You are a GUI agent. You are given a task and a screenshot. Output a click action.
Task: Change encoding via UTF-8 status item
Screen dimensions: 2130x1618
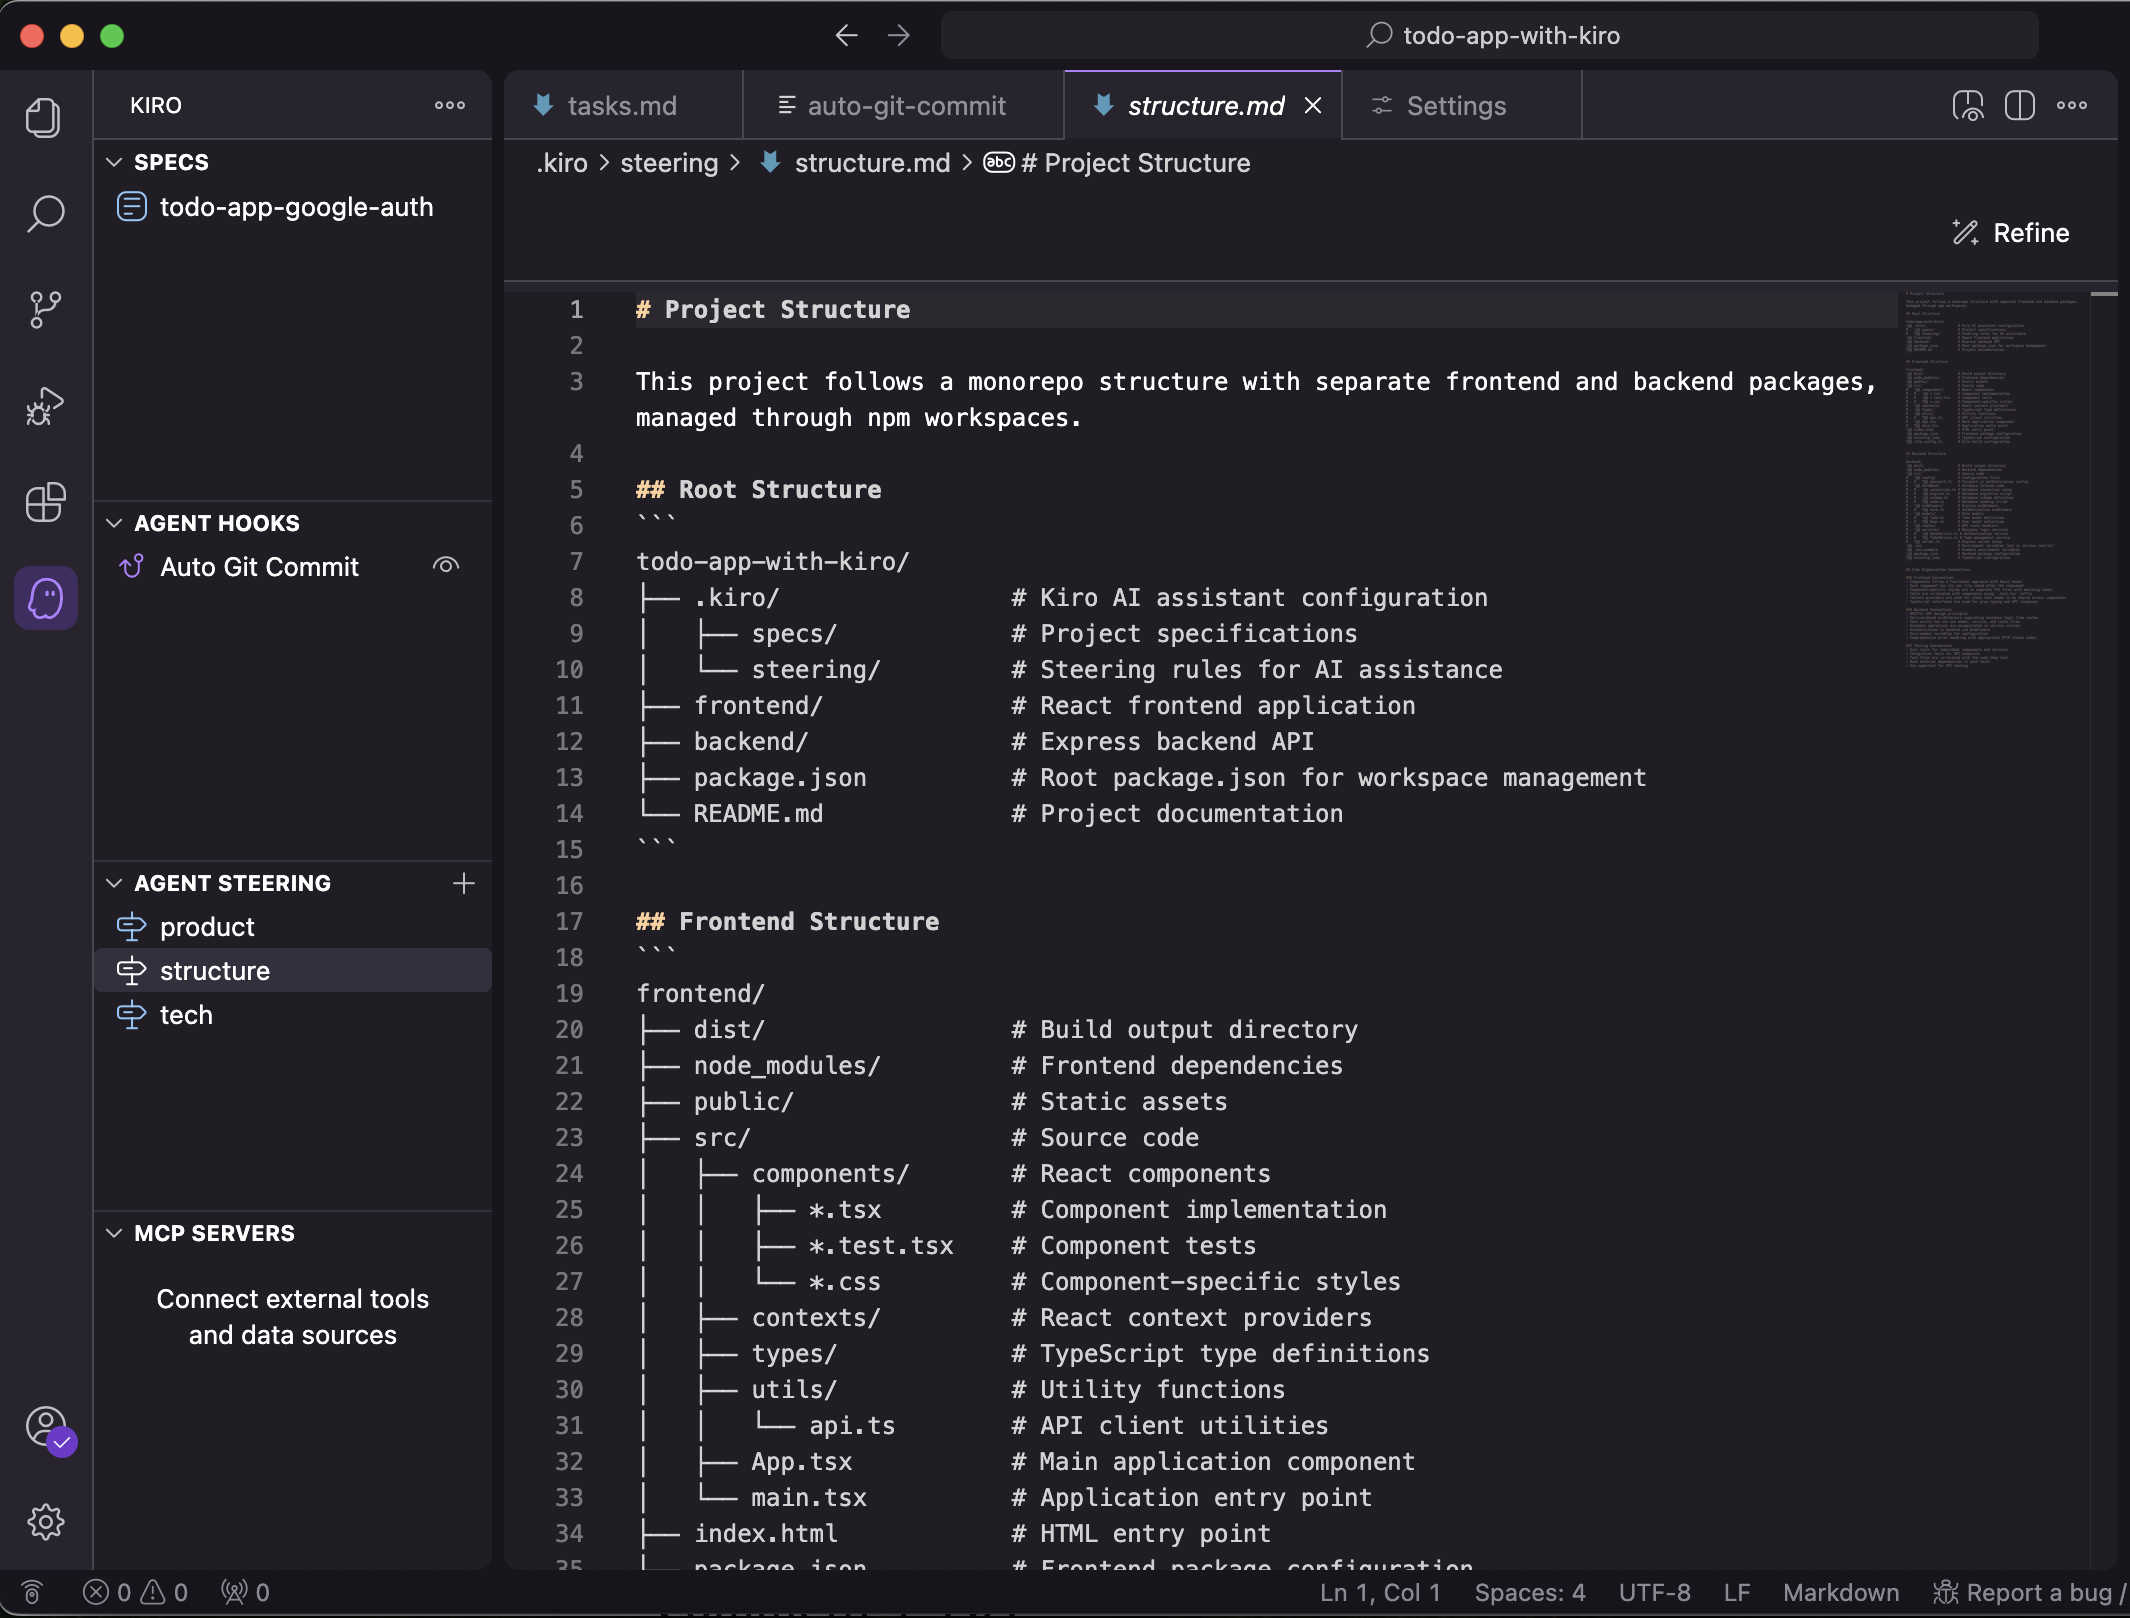click(x=1654, y=1592)
